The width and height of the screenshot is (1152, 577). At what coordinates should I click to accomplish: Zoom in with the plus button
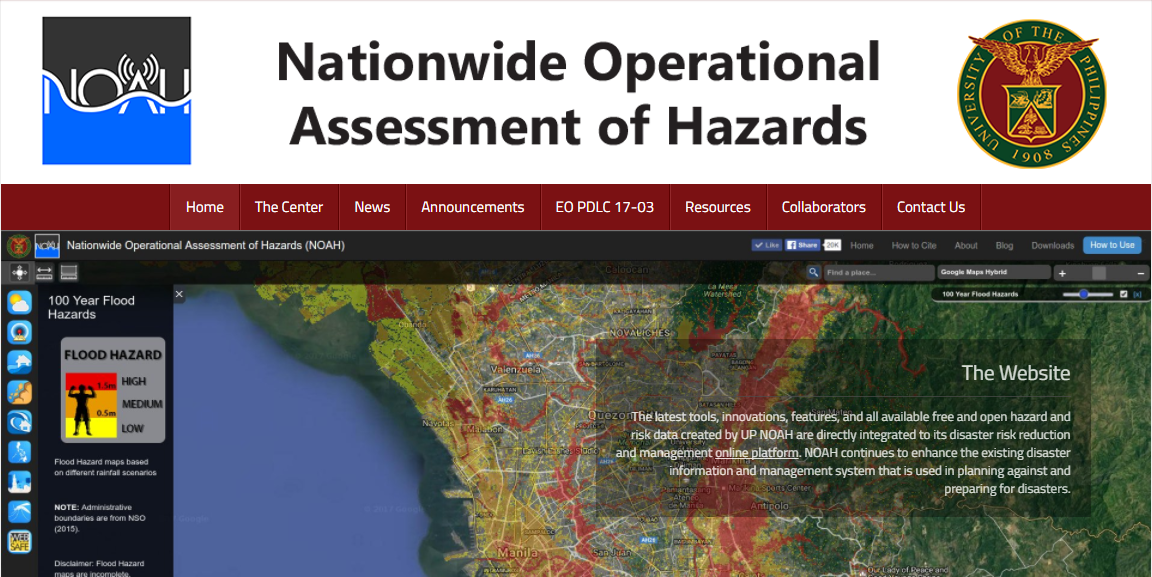(1062, 273)
